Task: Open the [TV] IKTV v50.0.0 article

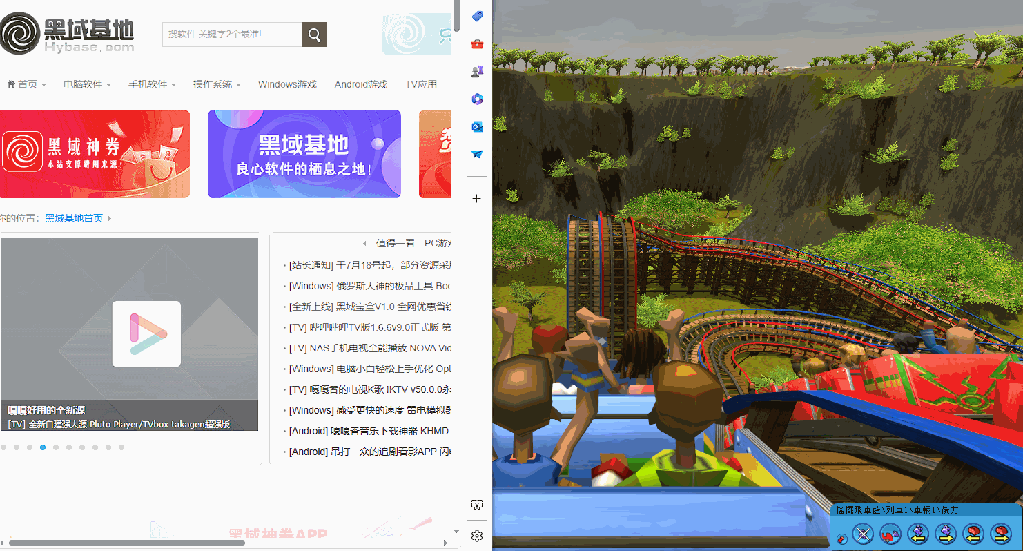Action: pyautogui.click(x=369, y=390)
